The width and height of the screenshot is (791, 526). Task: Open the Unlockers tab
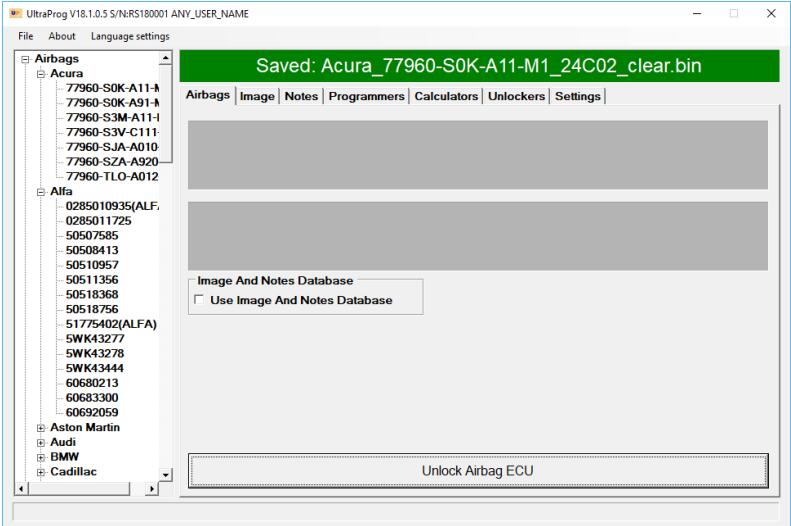click(517, 96)
